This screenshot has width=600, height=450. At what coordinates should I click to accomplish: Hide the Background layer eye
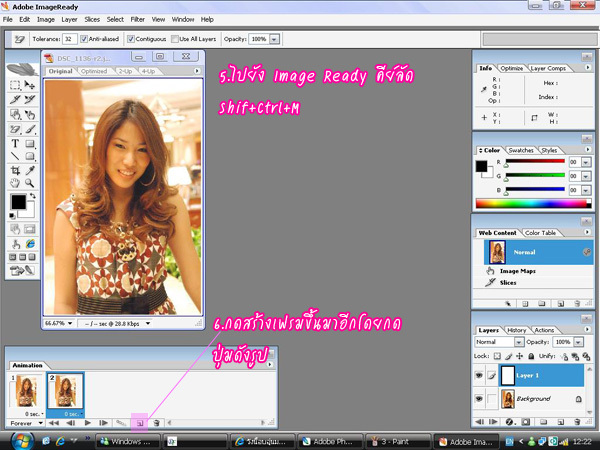pos(479,399)
